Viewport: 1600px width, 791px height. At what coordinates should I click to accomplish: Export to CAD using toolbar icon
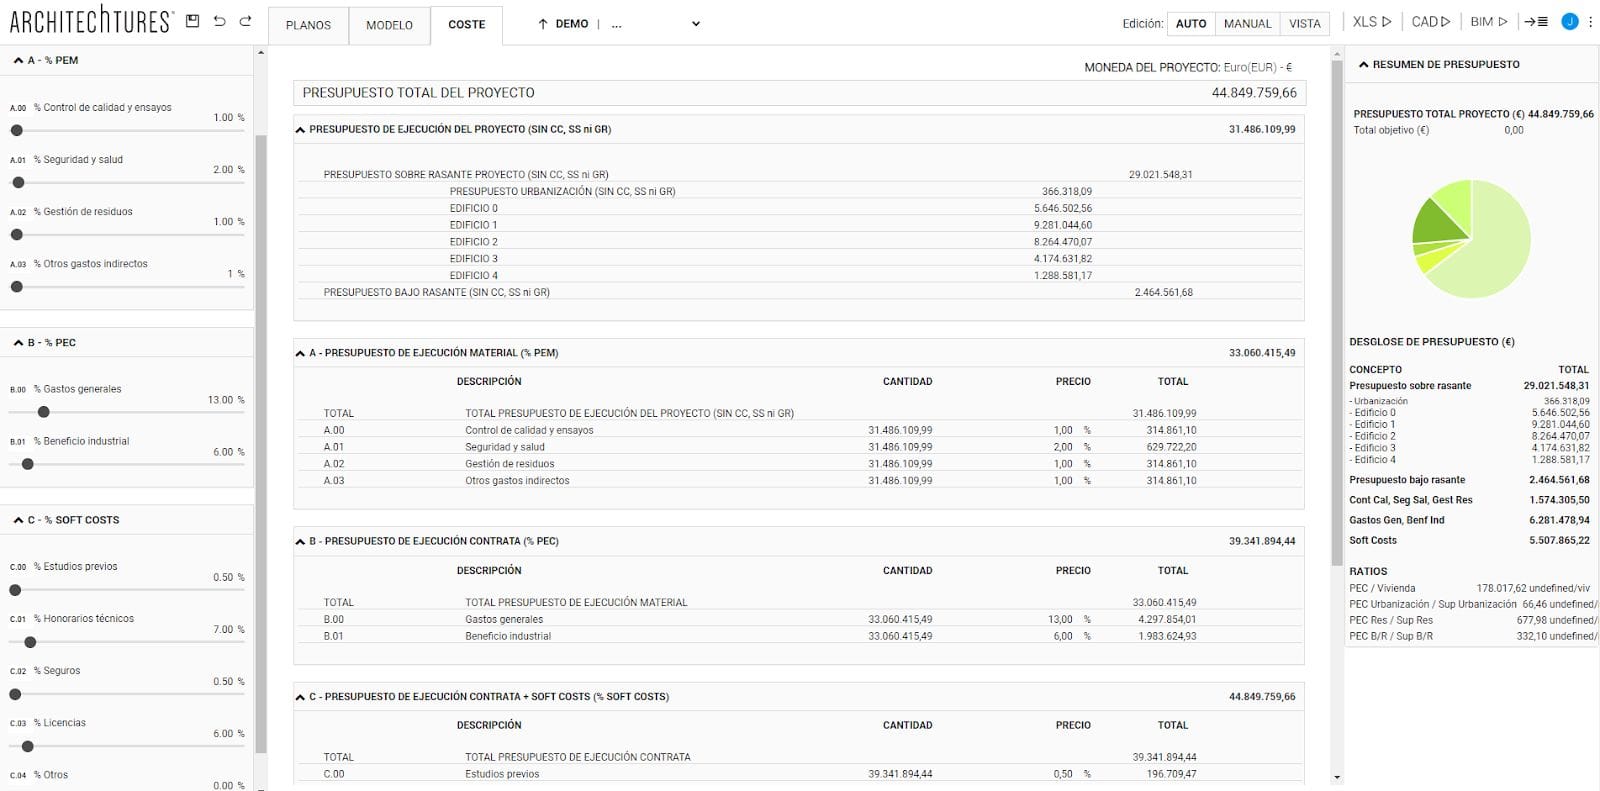pos(1430,22)
